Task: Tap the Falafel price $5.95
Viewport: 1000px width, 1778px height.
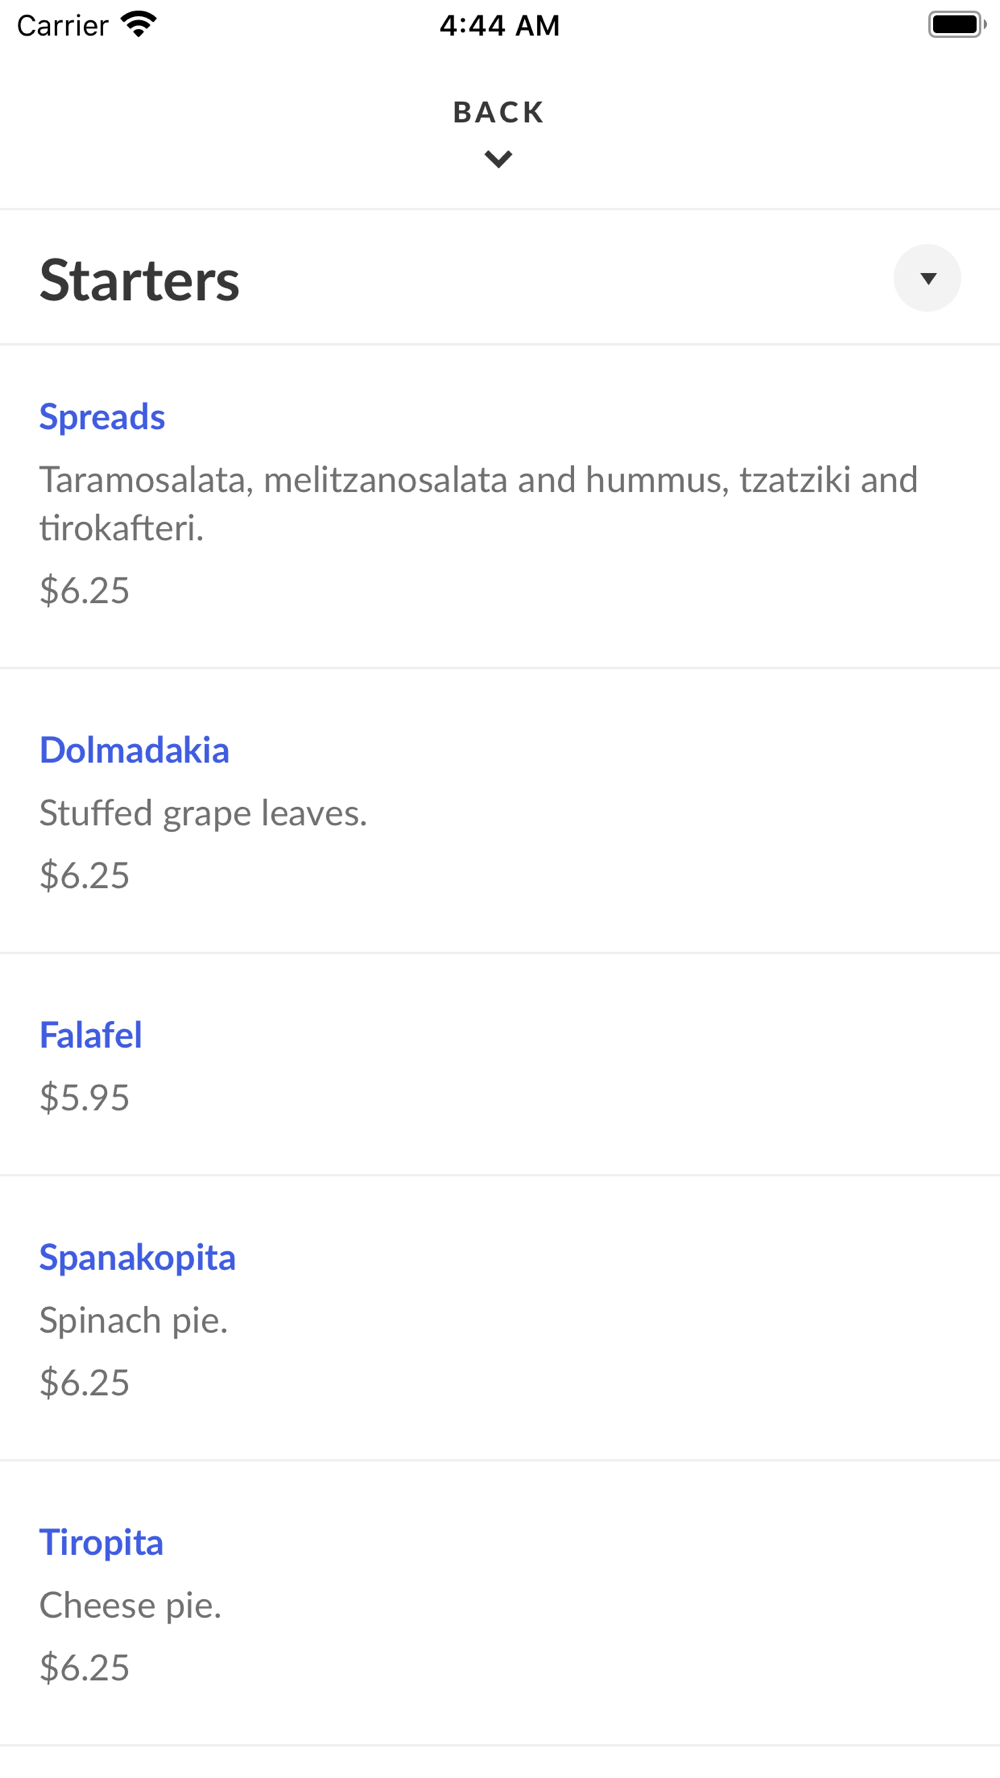Action: [85, 1098]
